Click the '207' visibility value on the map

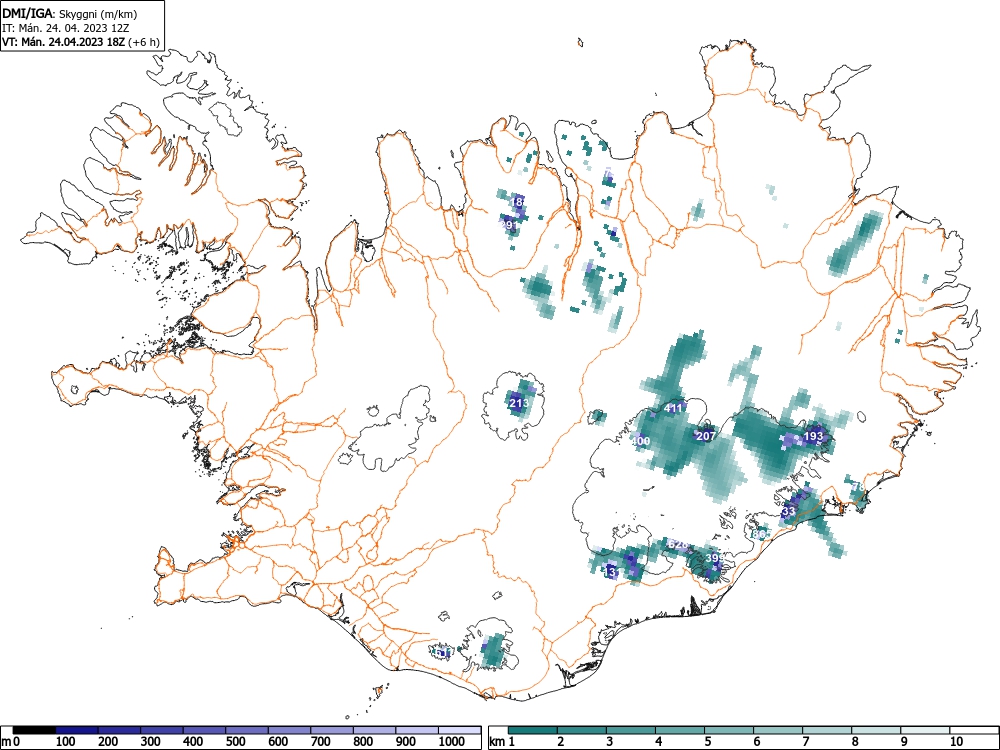coord(705,436)
